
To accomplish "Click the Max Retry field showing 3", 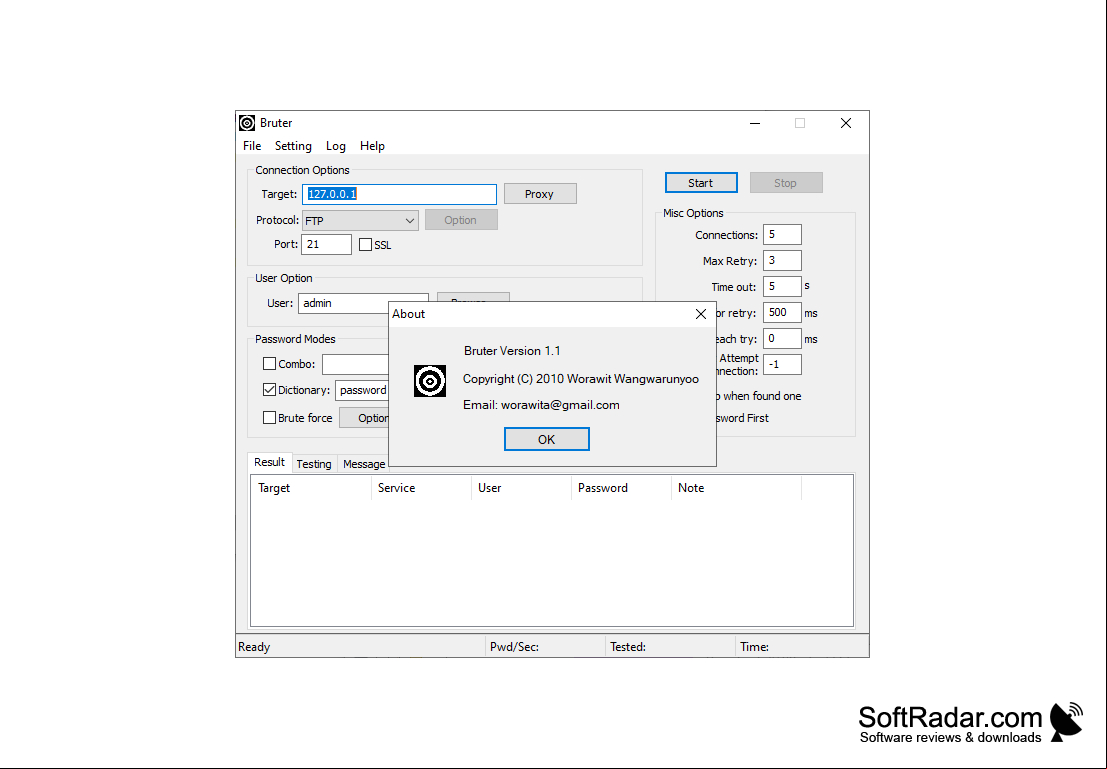I will (x=782, y=261).
